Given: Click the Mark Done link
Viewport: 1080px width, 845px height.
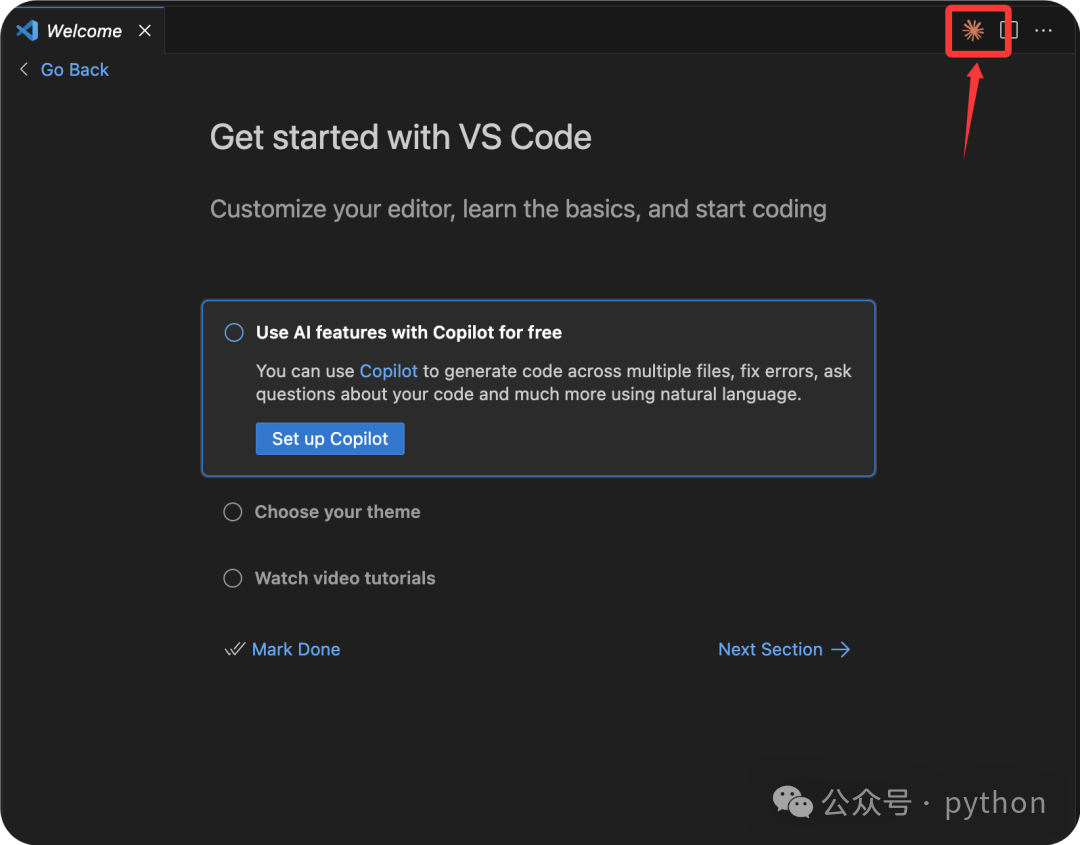Looking at the screenshot, I should 295,649.
